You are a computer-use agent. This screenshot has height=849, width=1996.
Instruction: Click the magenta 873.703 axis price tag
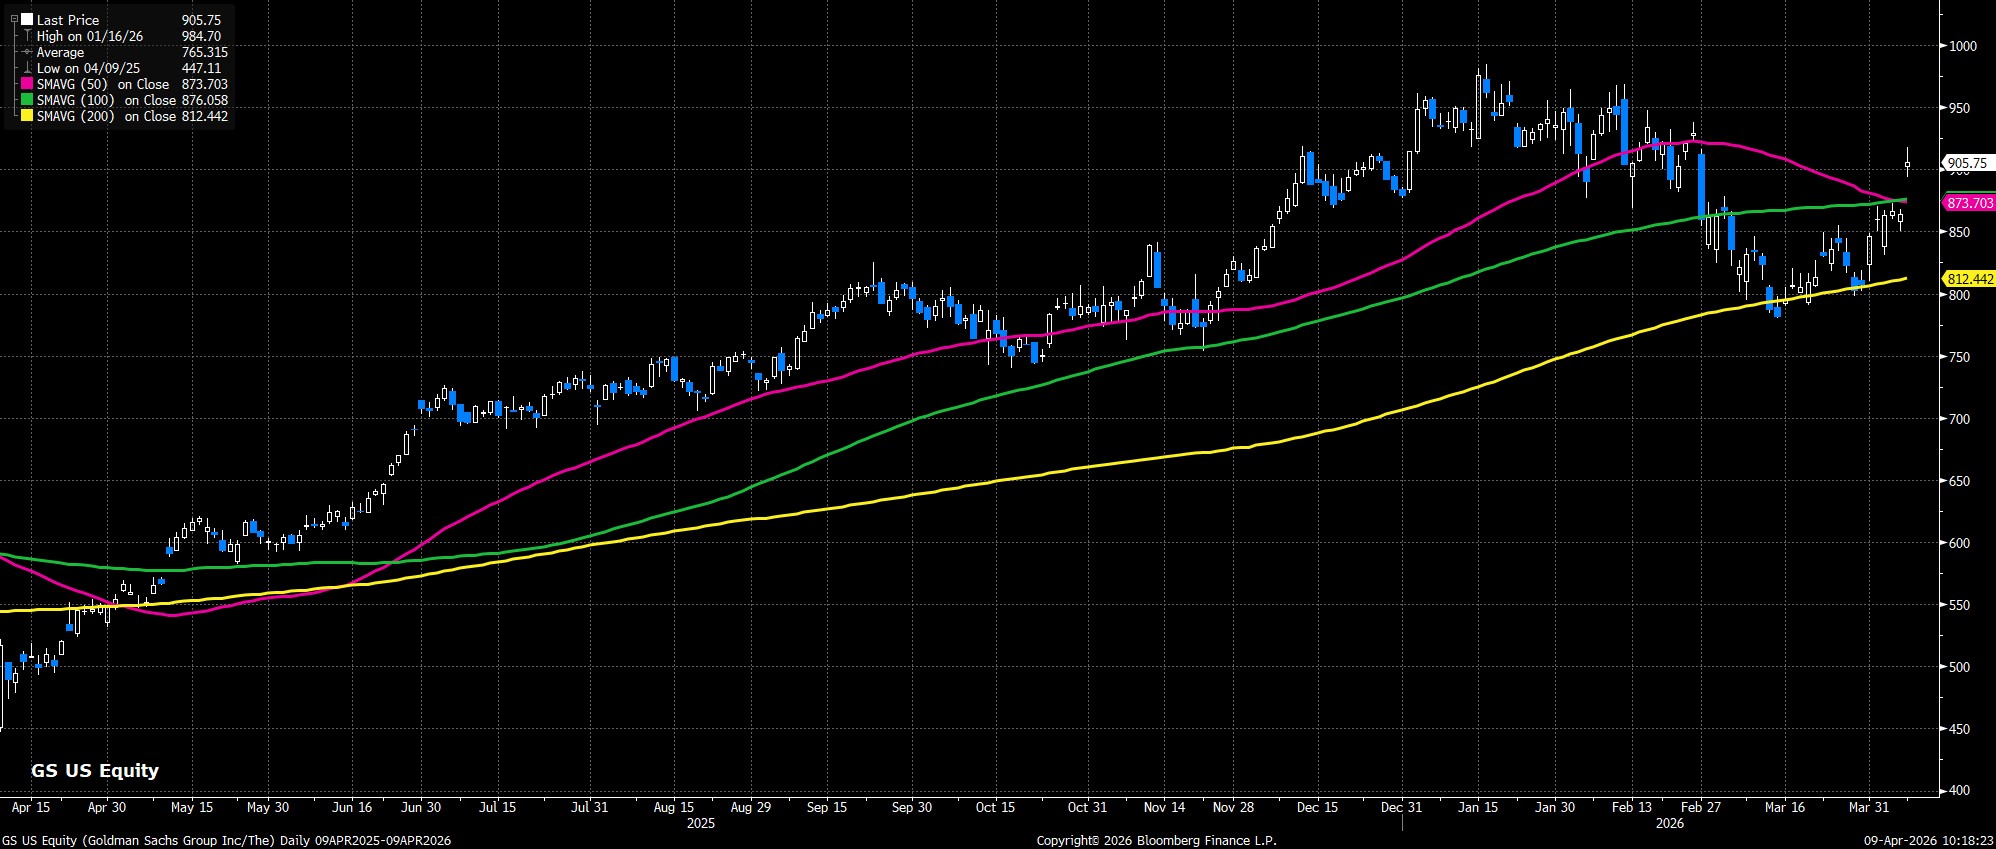[1968, 203]
